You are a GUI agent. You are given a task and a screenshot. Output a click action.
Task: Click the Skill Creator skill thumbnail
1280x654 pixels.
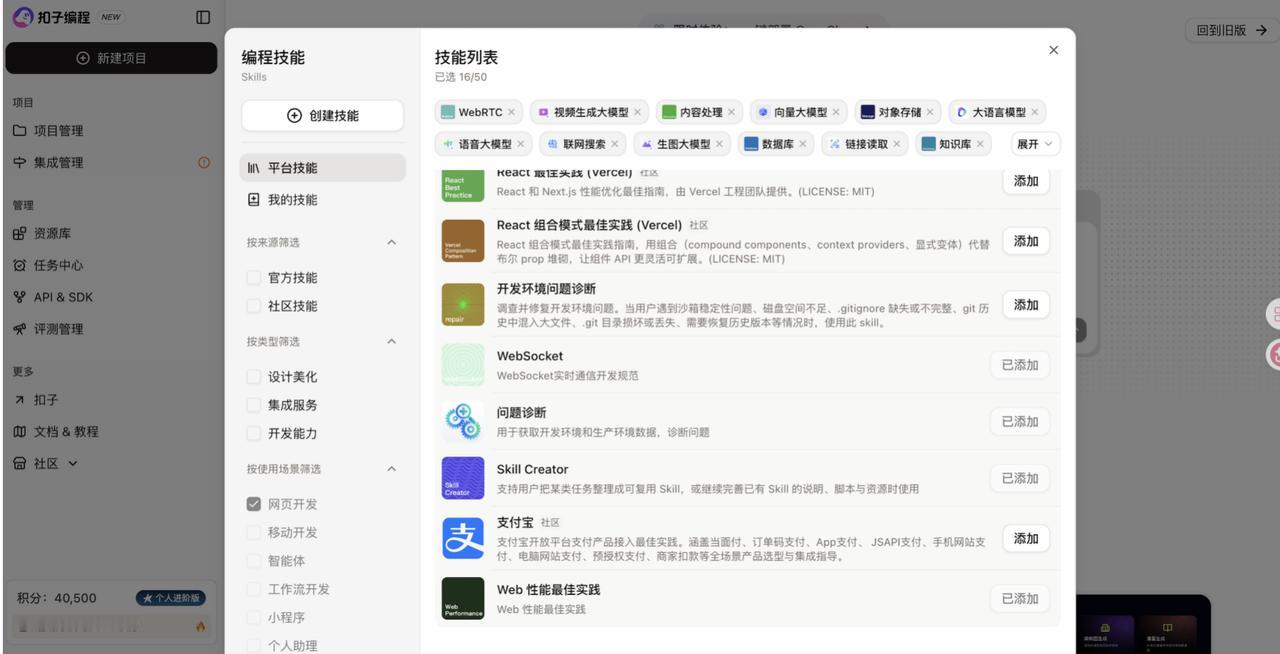[462, 477]
